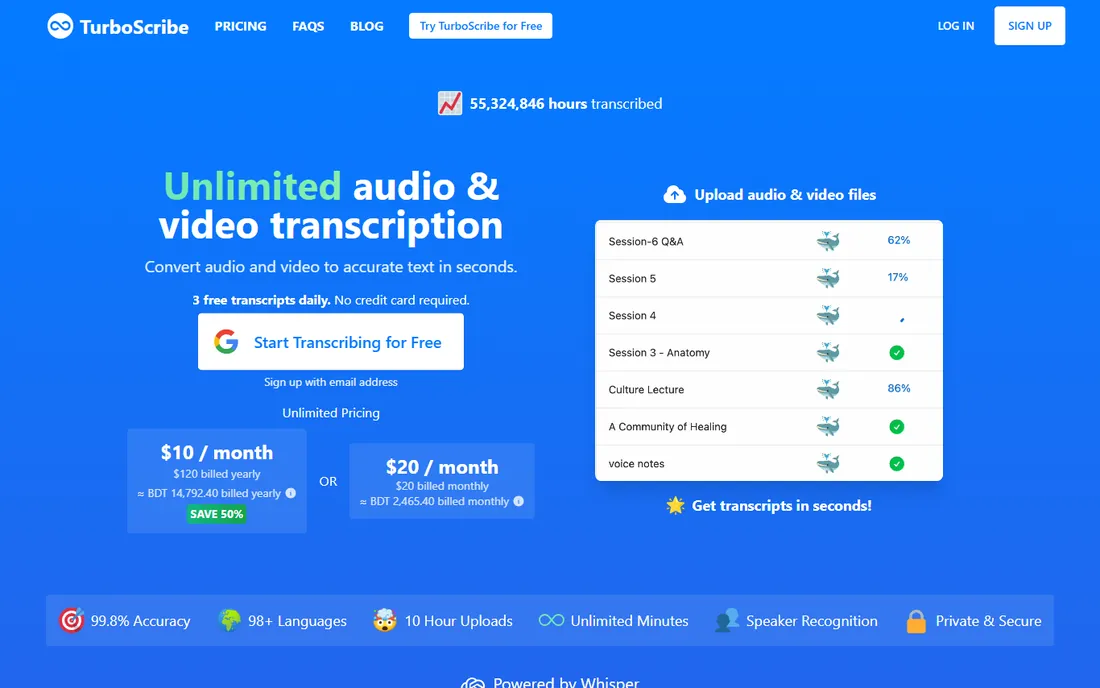Click the SAVE 50% badge
This screenshot has width=1100, height=688.
pyautogui.click(x=217, y=514)
